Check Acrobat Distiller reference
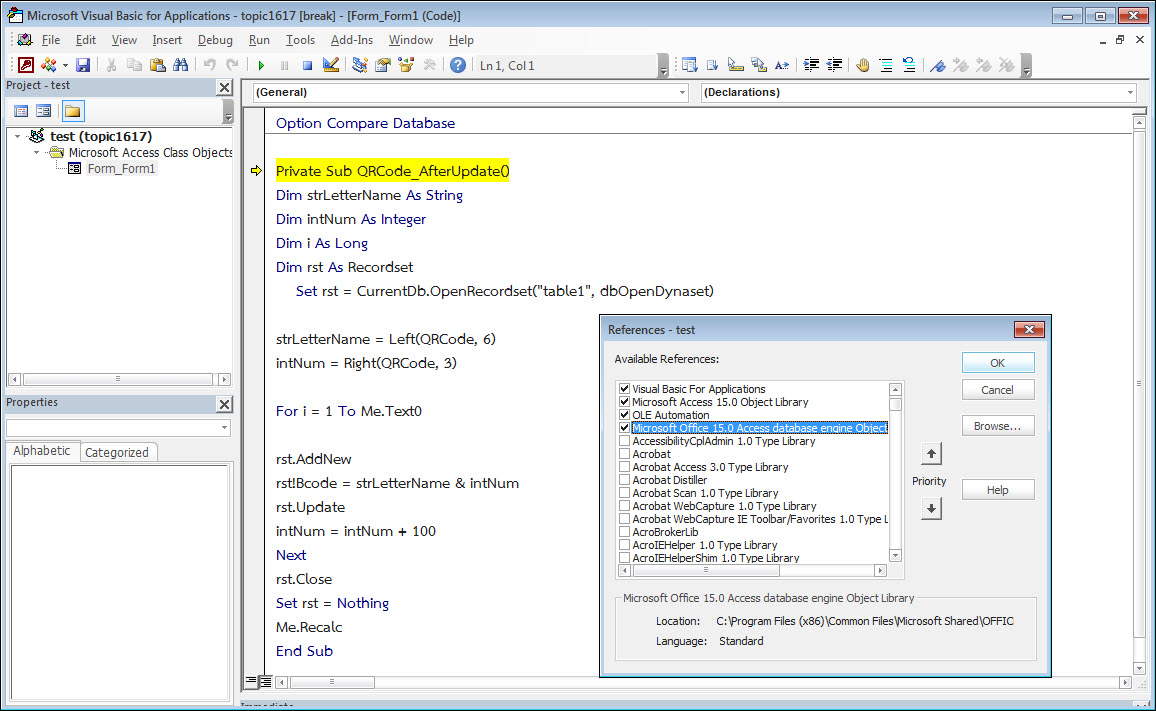The width and height of the screenshot is (1156, 711). (624, 480)
